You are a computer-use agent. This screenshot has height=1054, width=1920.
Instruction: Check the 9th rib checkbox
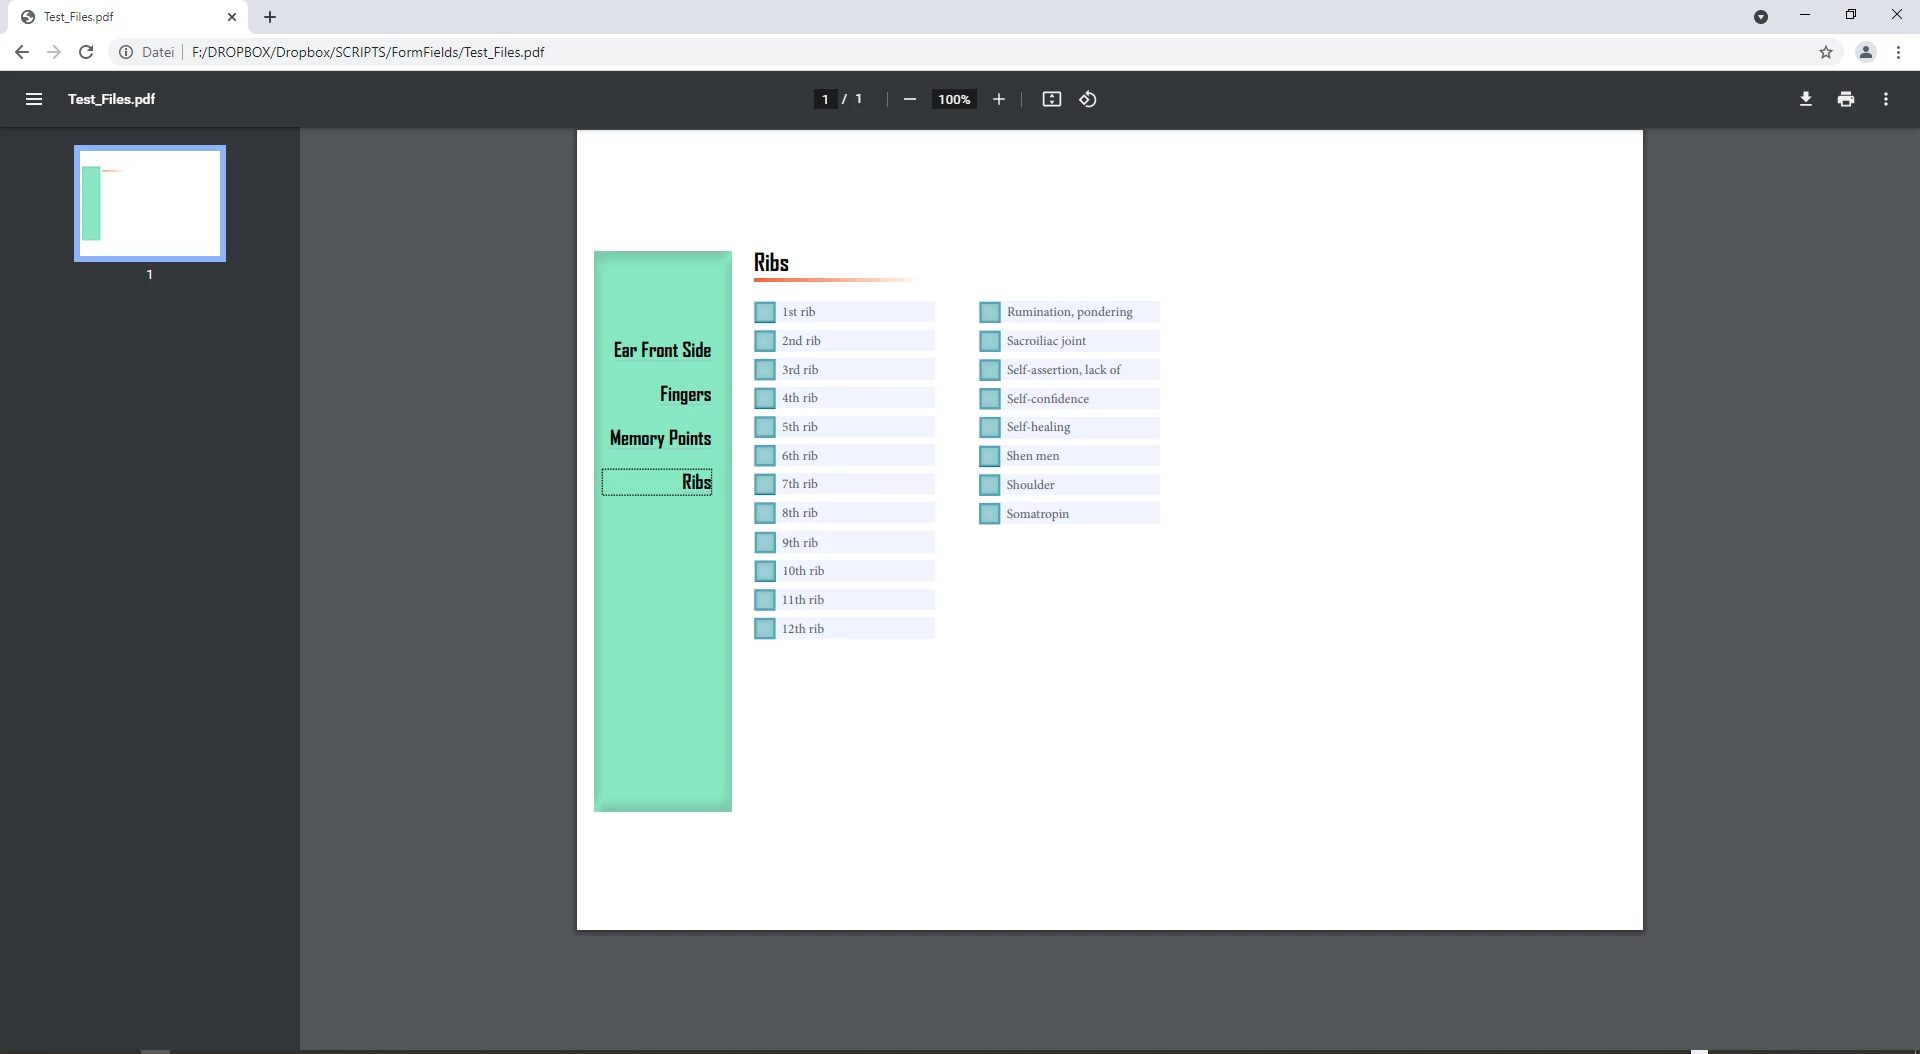point(765,543)
